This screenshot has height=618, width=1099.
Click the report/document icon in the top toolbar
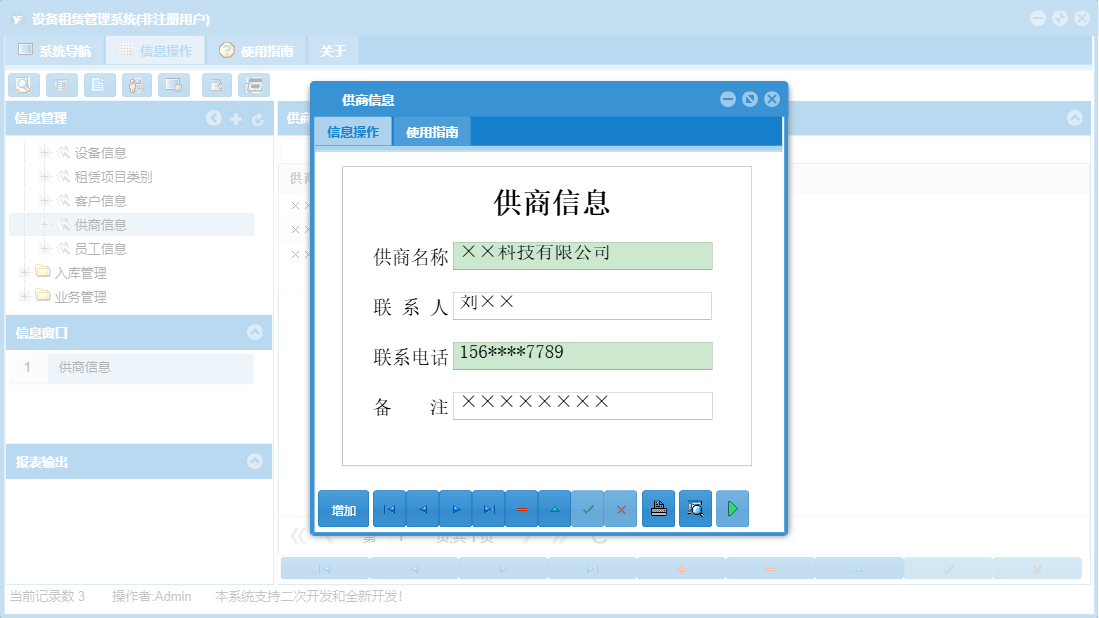click(x=98, y=85)
